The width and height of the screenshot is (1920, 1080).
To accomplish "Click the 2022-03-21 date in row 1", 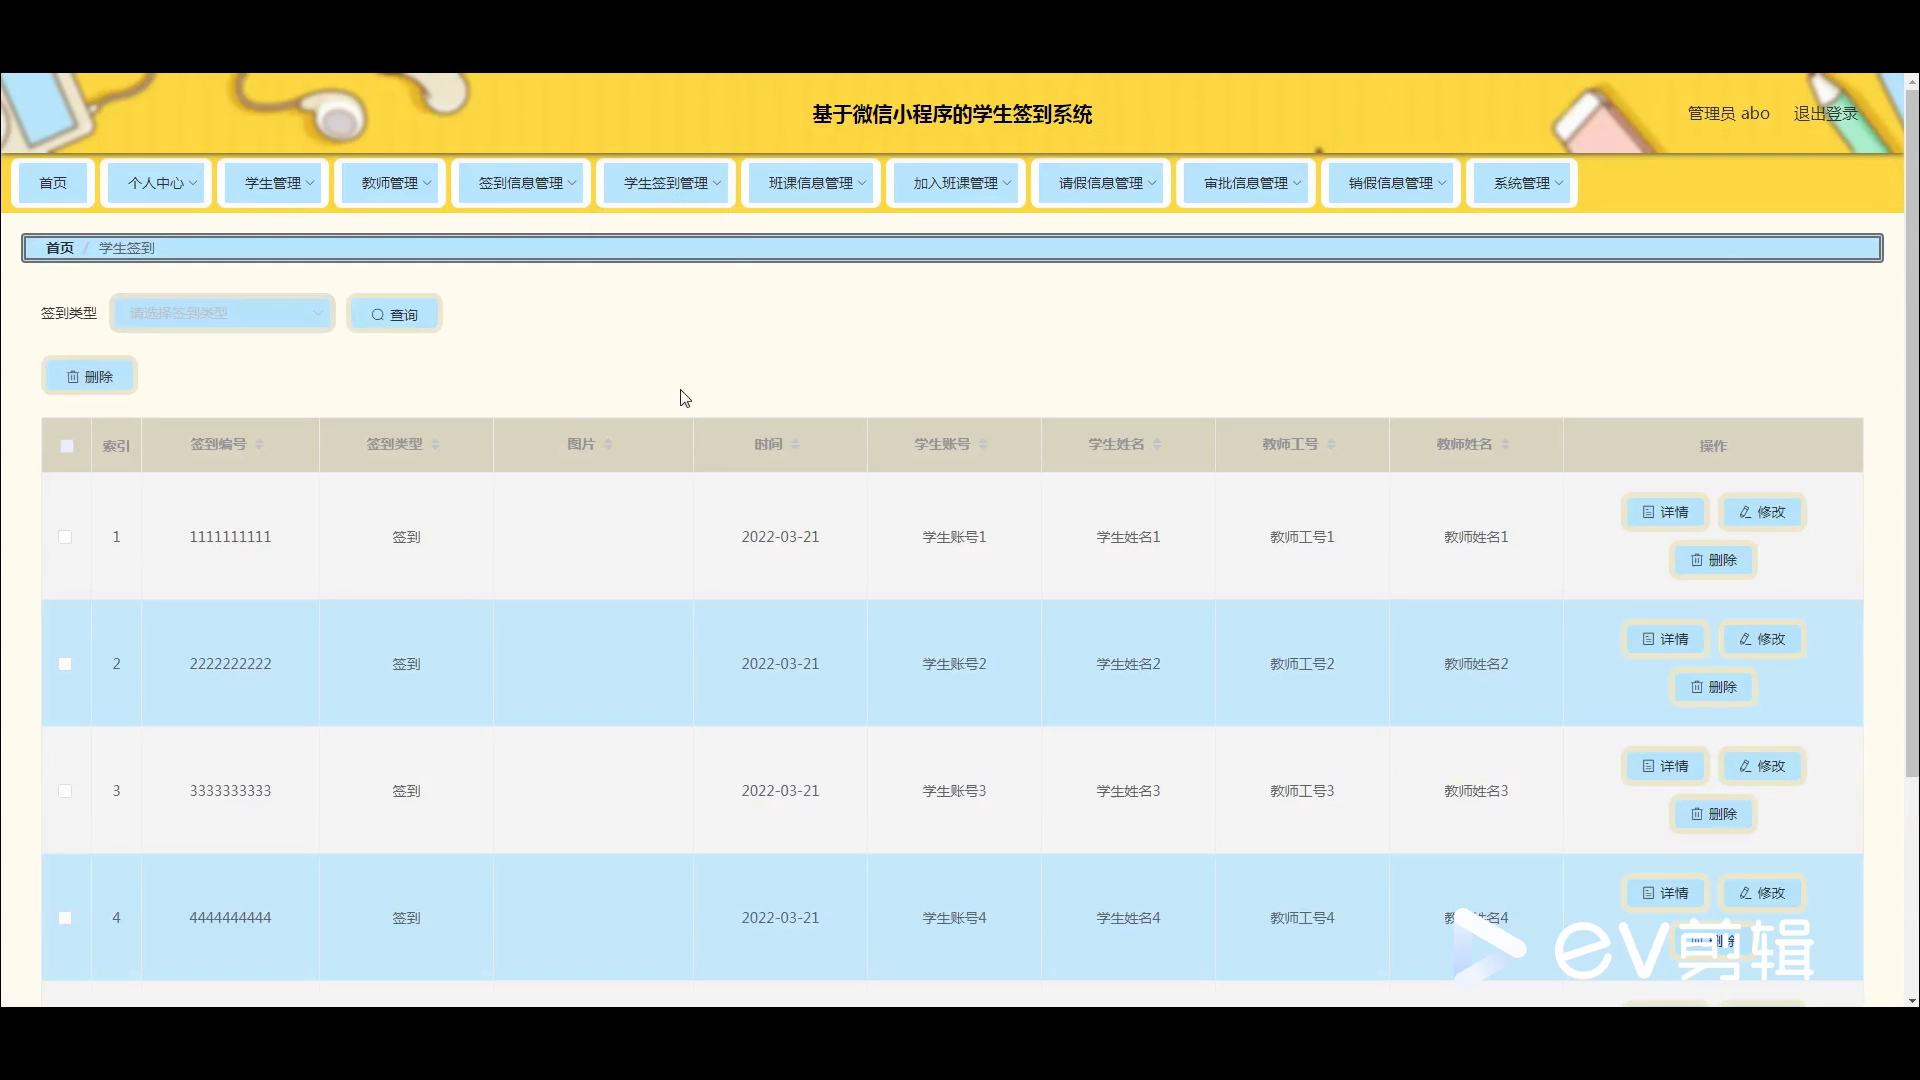I will [780, 537].
